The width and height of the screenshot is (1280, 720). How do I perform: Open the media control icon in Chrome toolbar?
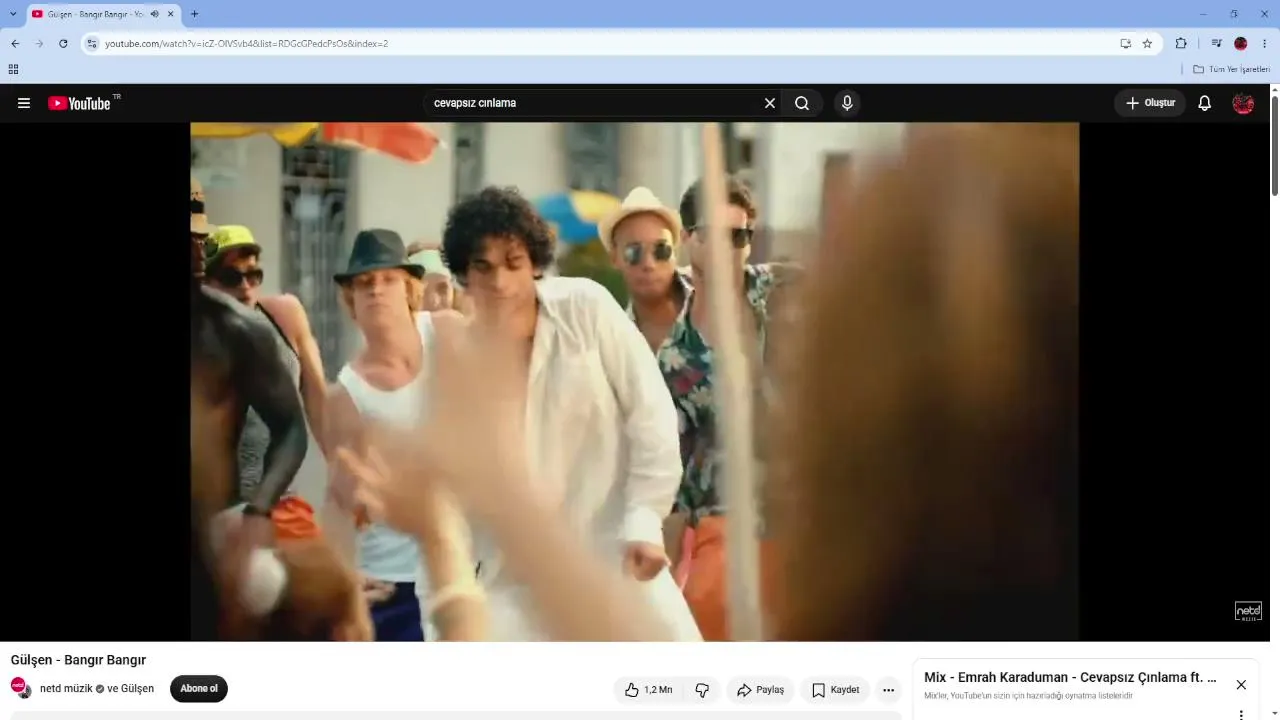pos(1216,44)
